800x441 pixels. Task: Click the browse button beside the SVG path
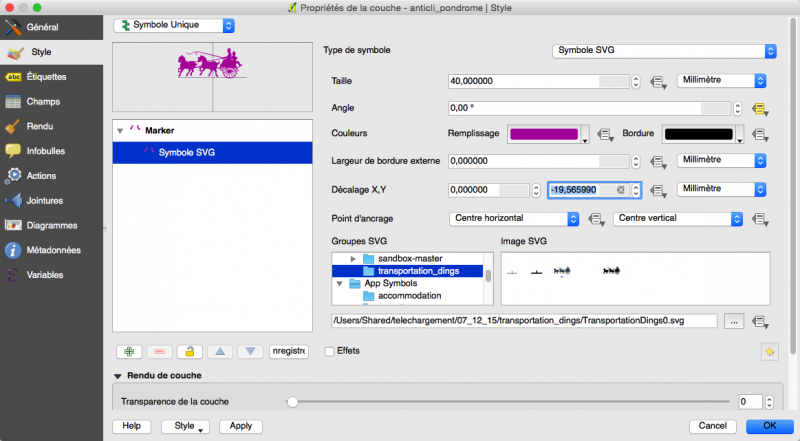point(735,321)
